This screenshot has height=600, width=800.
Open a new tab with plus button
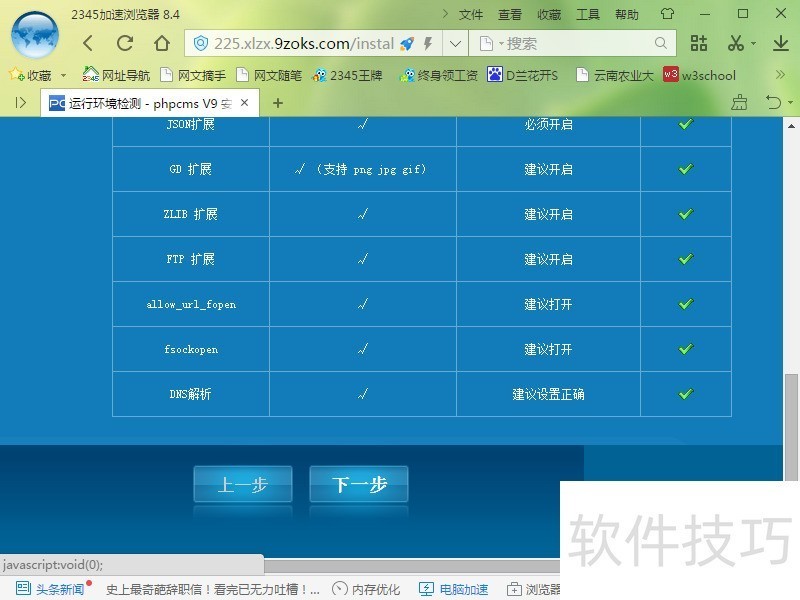(278, 103)
